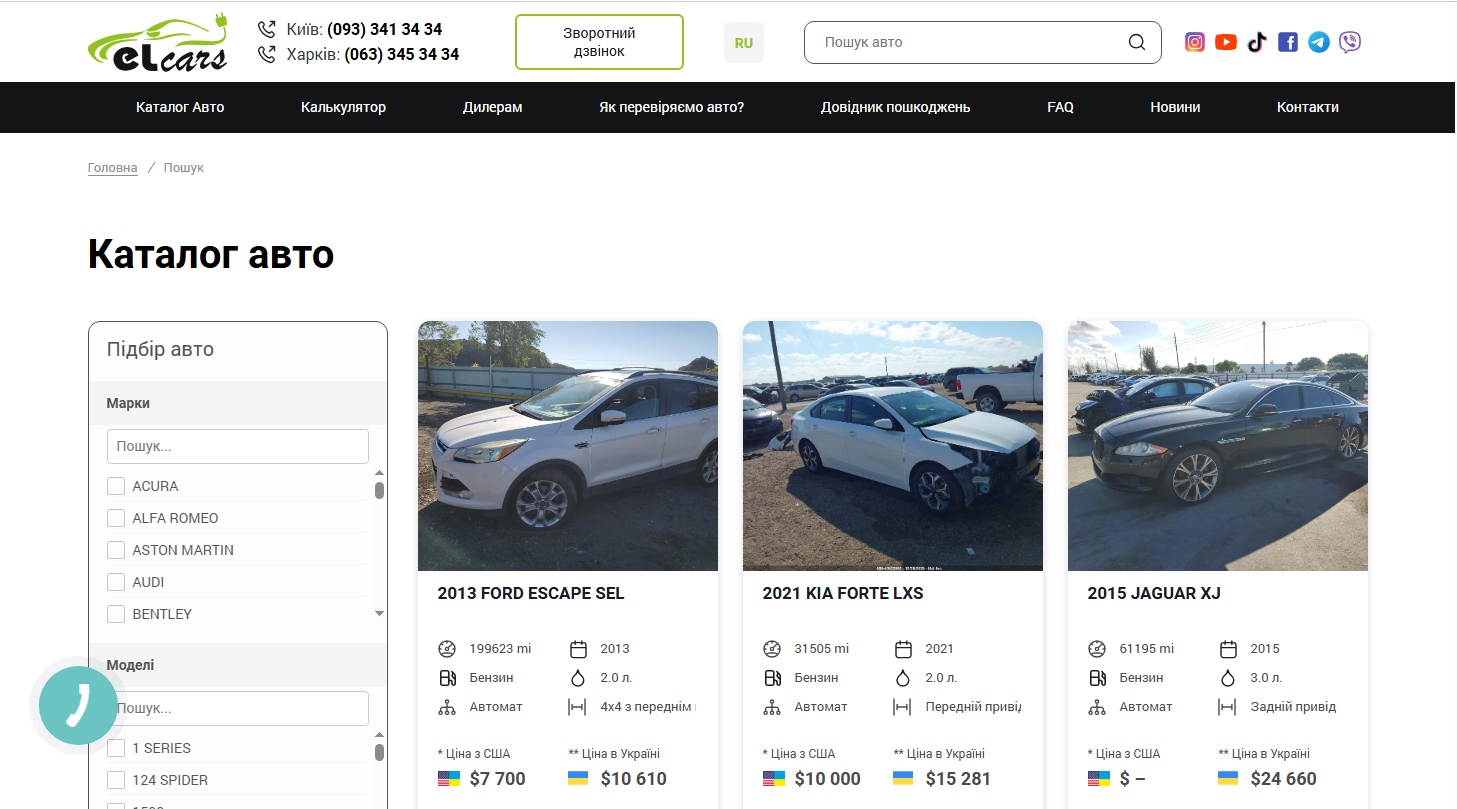Screen dimensions: 1457x809
Task: Click the brands list scrollbar thumb
Action: (379, 490)
